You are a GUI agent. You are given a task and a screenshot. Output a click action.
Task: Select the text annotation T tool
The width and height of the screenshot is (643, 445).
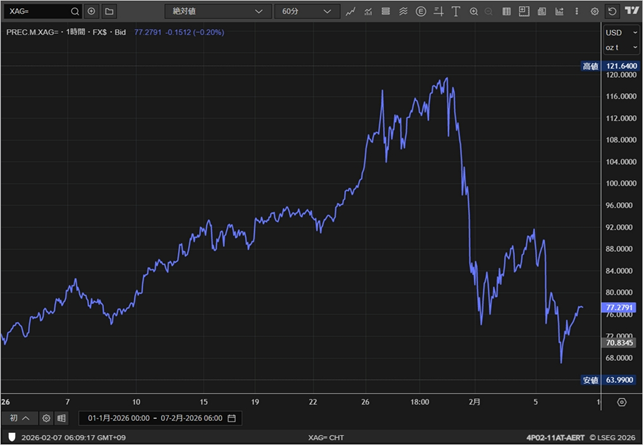(456, 11)
